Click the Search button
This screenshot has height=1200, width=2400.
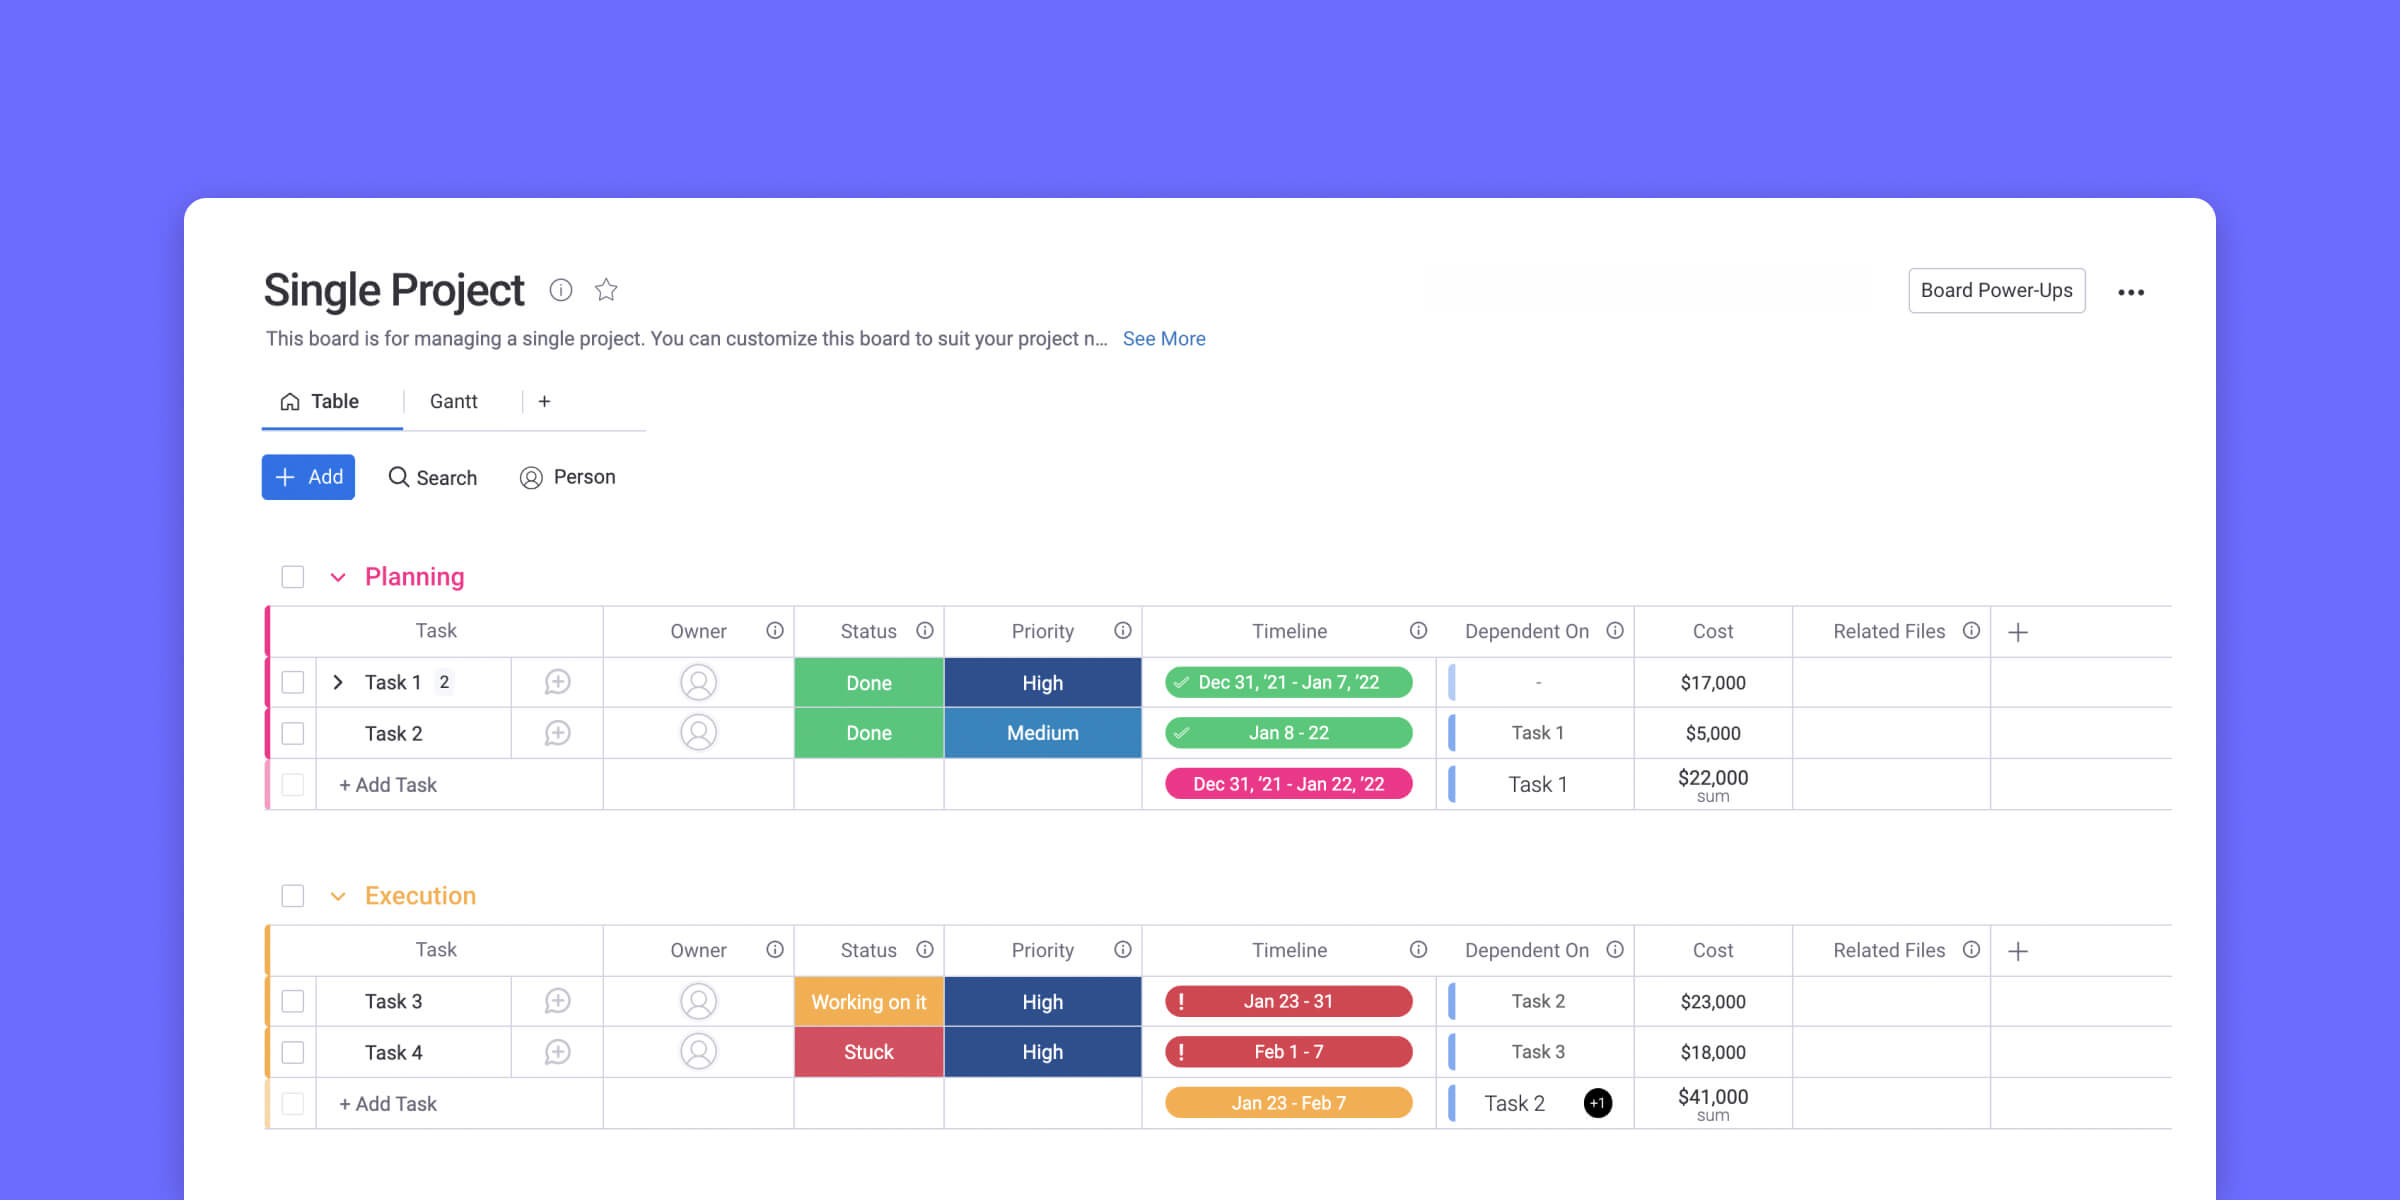pyautogui.click(x=433, y=476)
